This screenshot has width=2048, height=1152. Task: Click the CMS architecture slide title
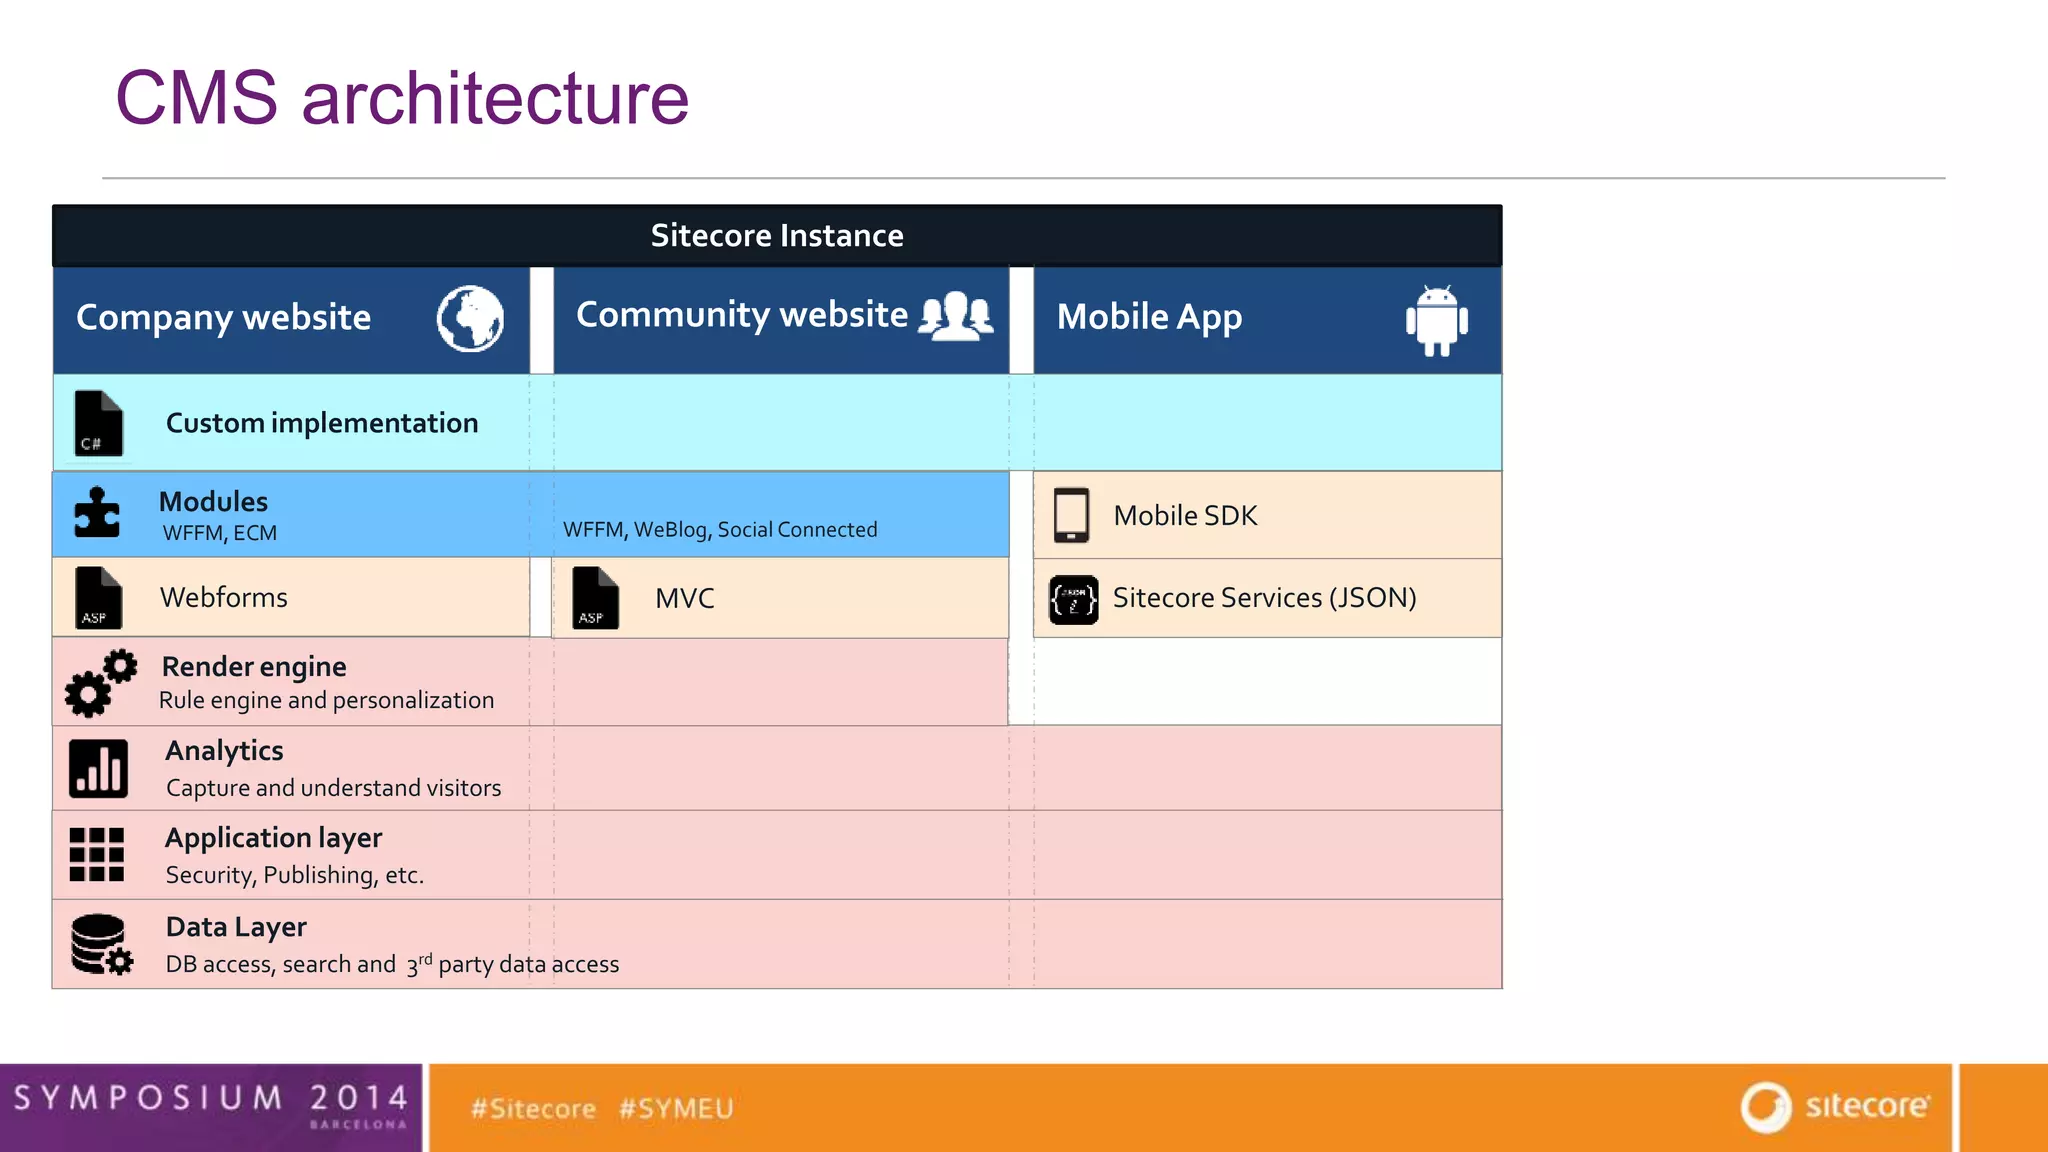[x=402, y=98]
